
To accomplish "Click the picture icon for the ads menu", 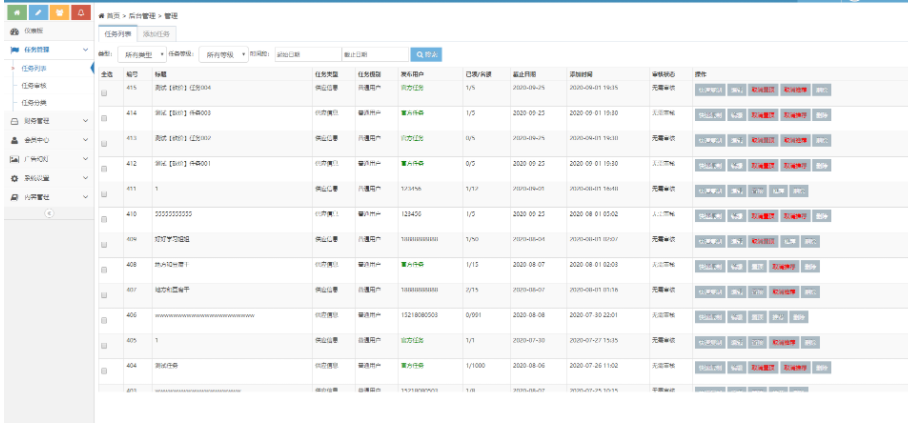I will click(15, 159).
